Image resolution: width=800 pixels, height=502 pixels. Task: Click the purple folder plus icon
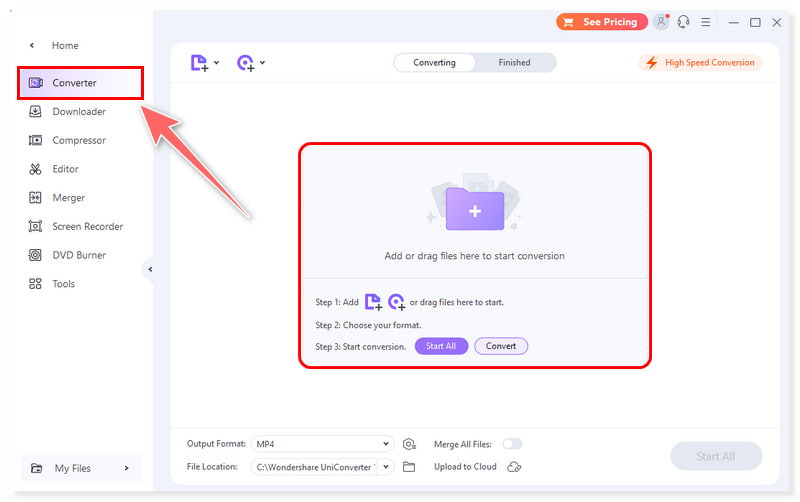[x=475, y=211]
